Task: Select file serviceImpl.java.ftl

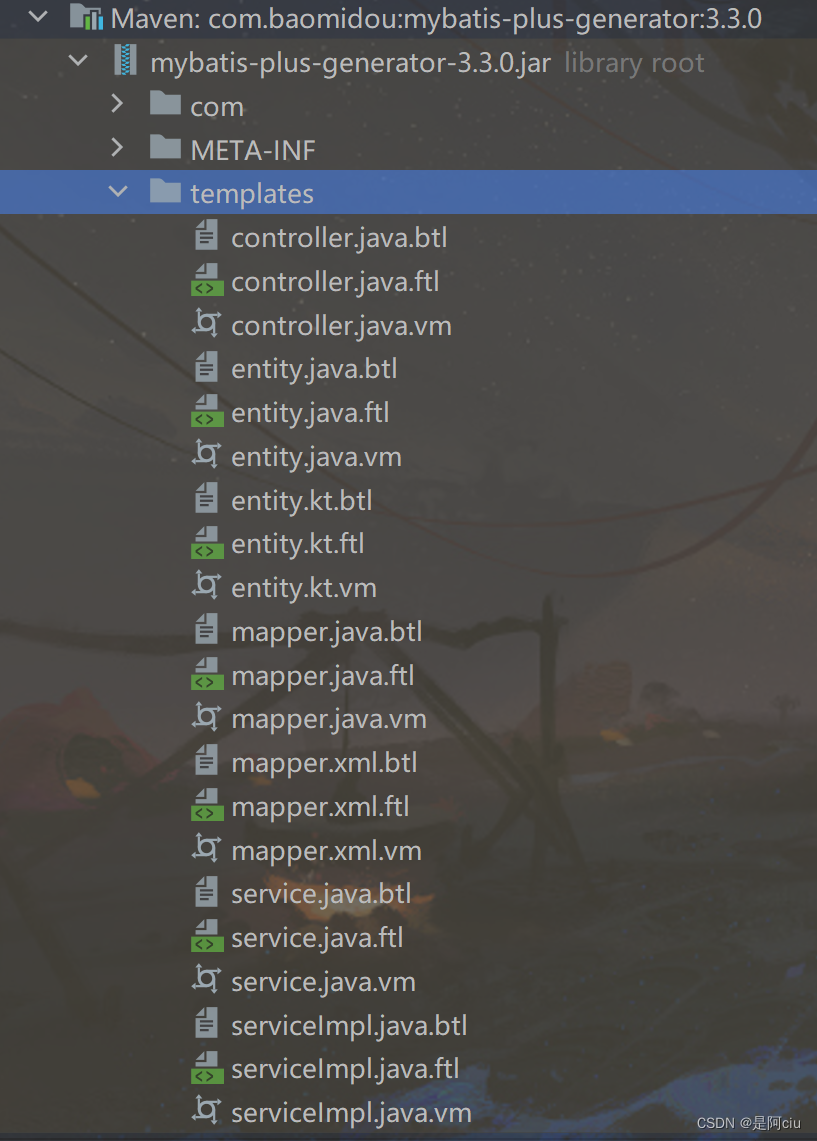Action: click(x=346, y=1069)
